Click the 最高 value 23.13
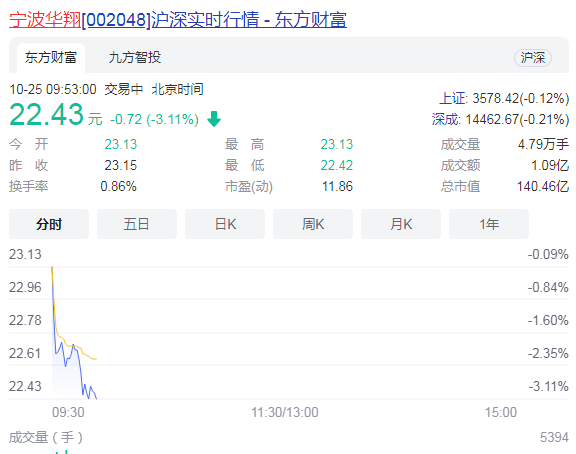Screen dimensions: 576x454 coord(336,144)
